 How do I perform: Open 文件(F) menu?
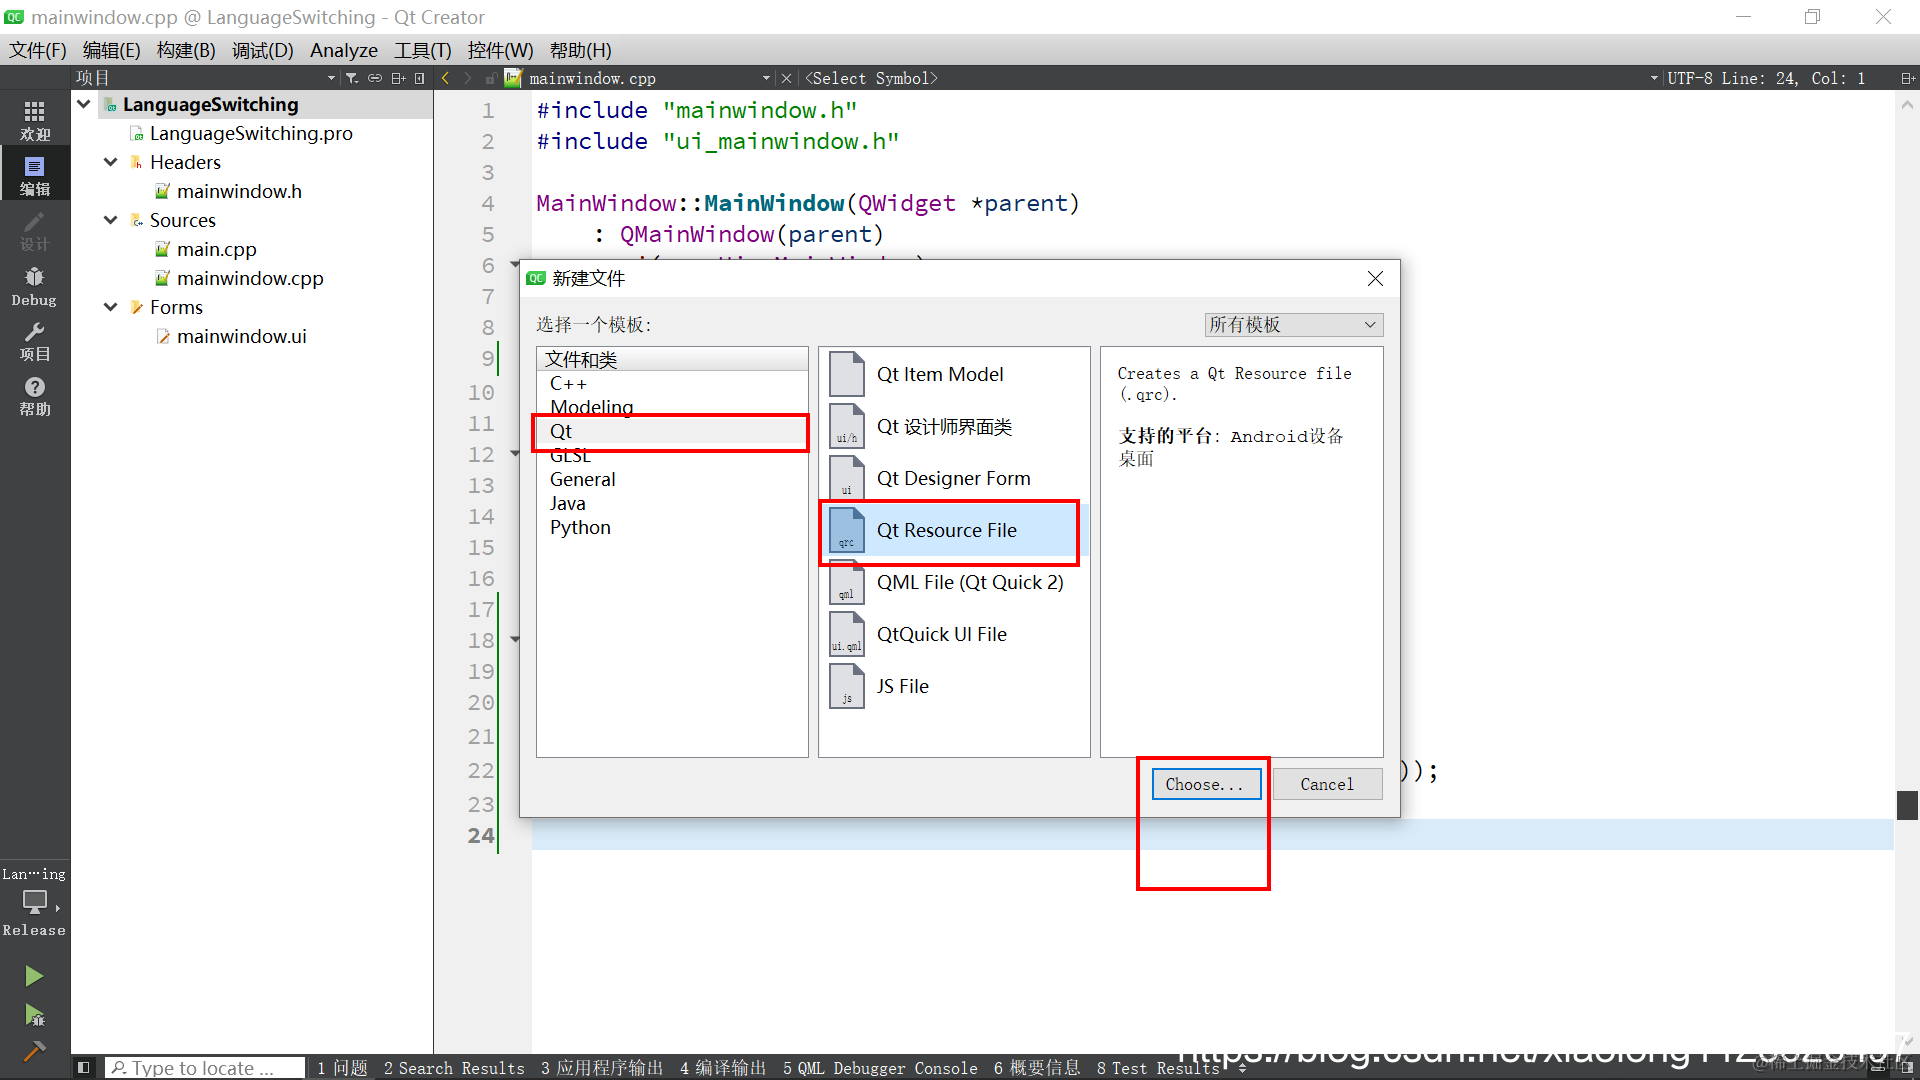(x=38, y=50)
